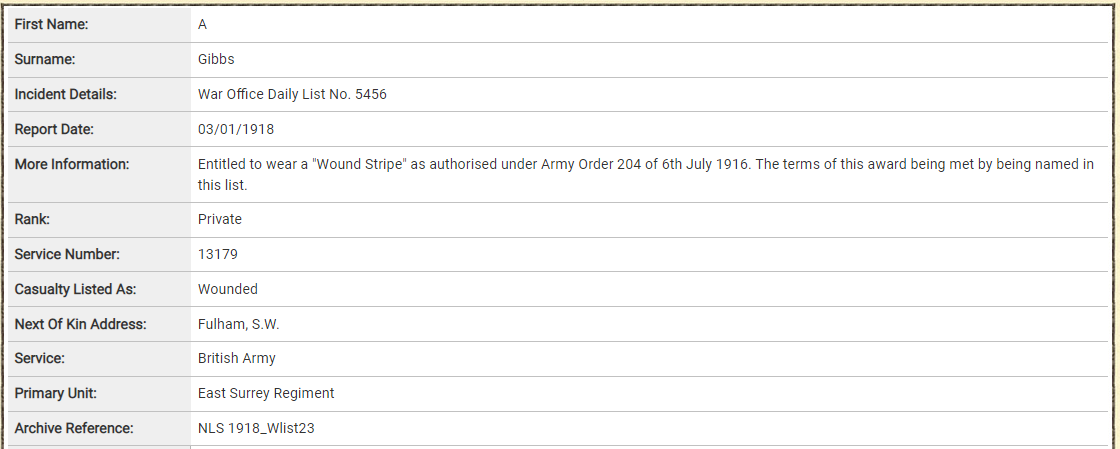Click the rank value Private
Image resolution: width=1120 pixels, height=449 pixels.
tap(220, 219)
